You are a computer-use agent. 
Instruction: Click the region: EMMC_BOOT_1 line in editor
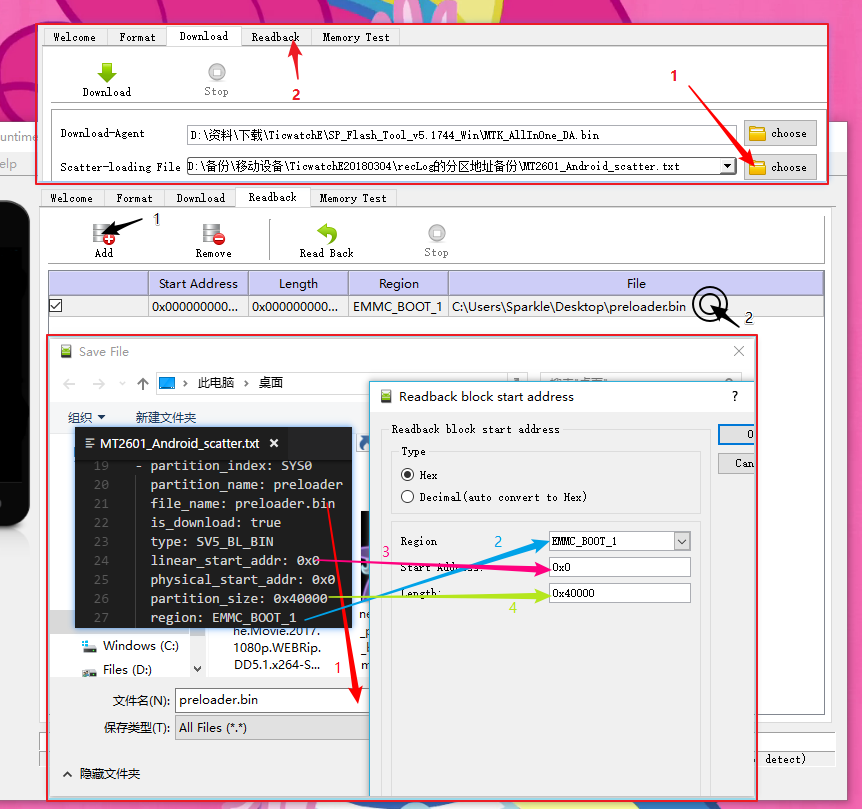tap(223, 618)
